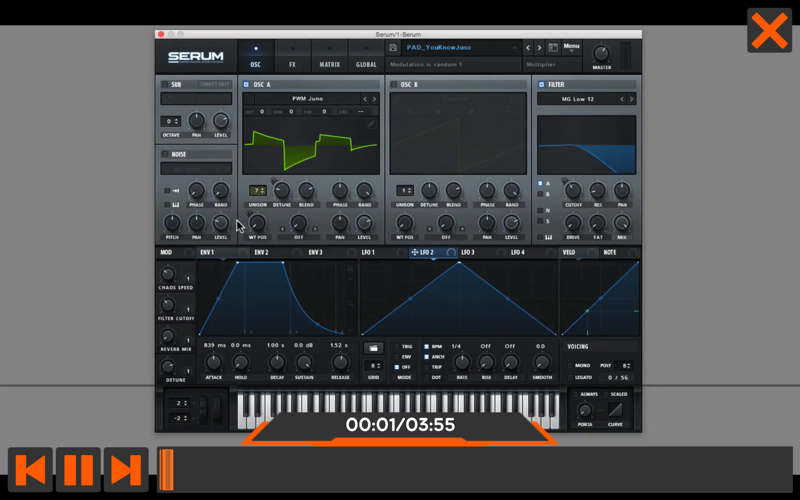Image resolution: width=800 pixels, height=500 pixels.
Task: Select previous OSC A warp mode arrow
Action: point(282,229)
